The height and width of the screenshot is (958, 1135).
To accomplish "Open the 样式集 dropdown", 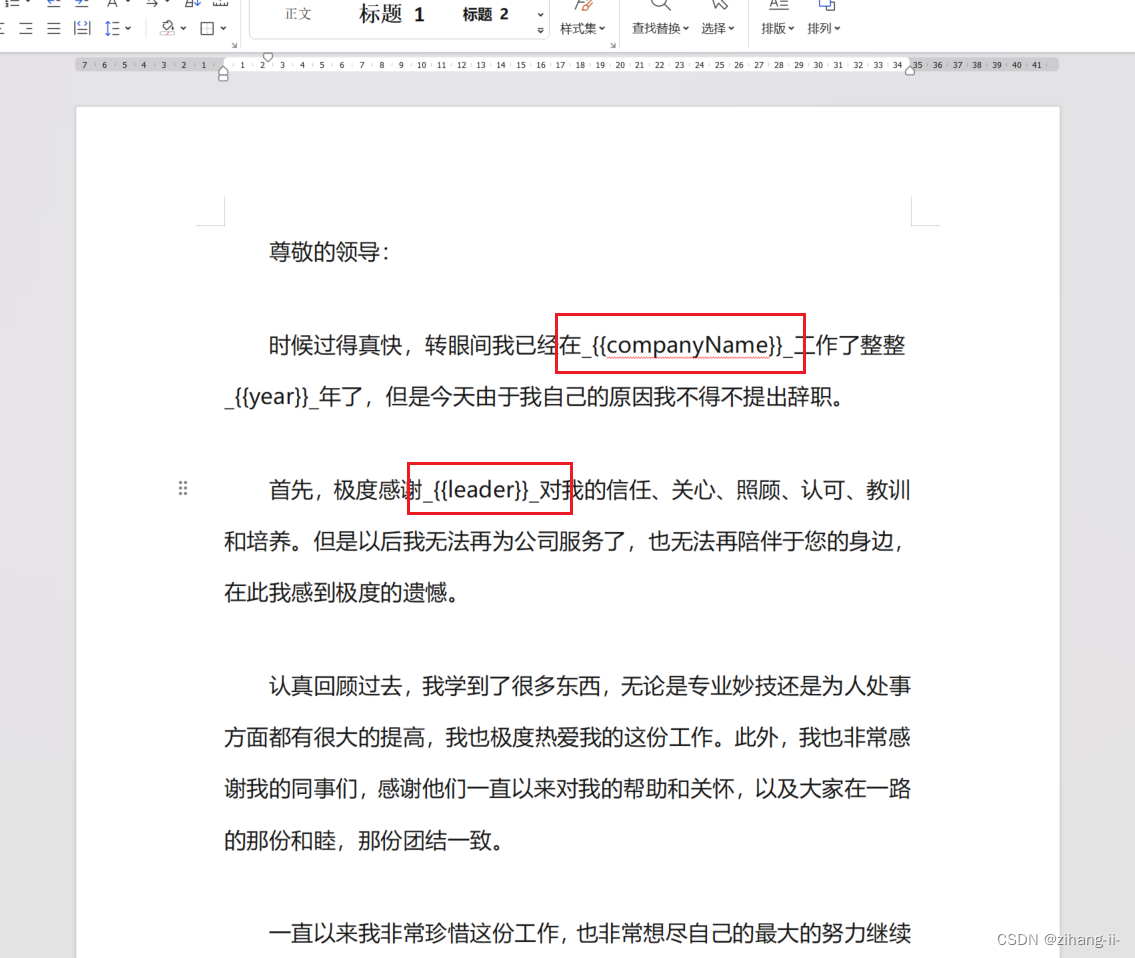I will [x=583, y=28].
